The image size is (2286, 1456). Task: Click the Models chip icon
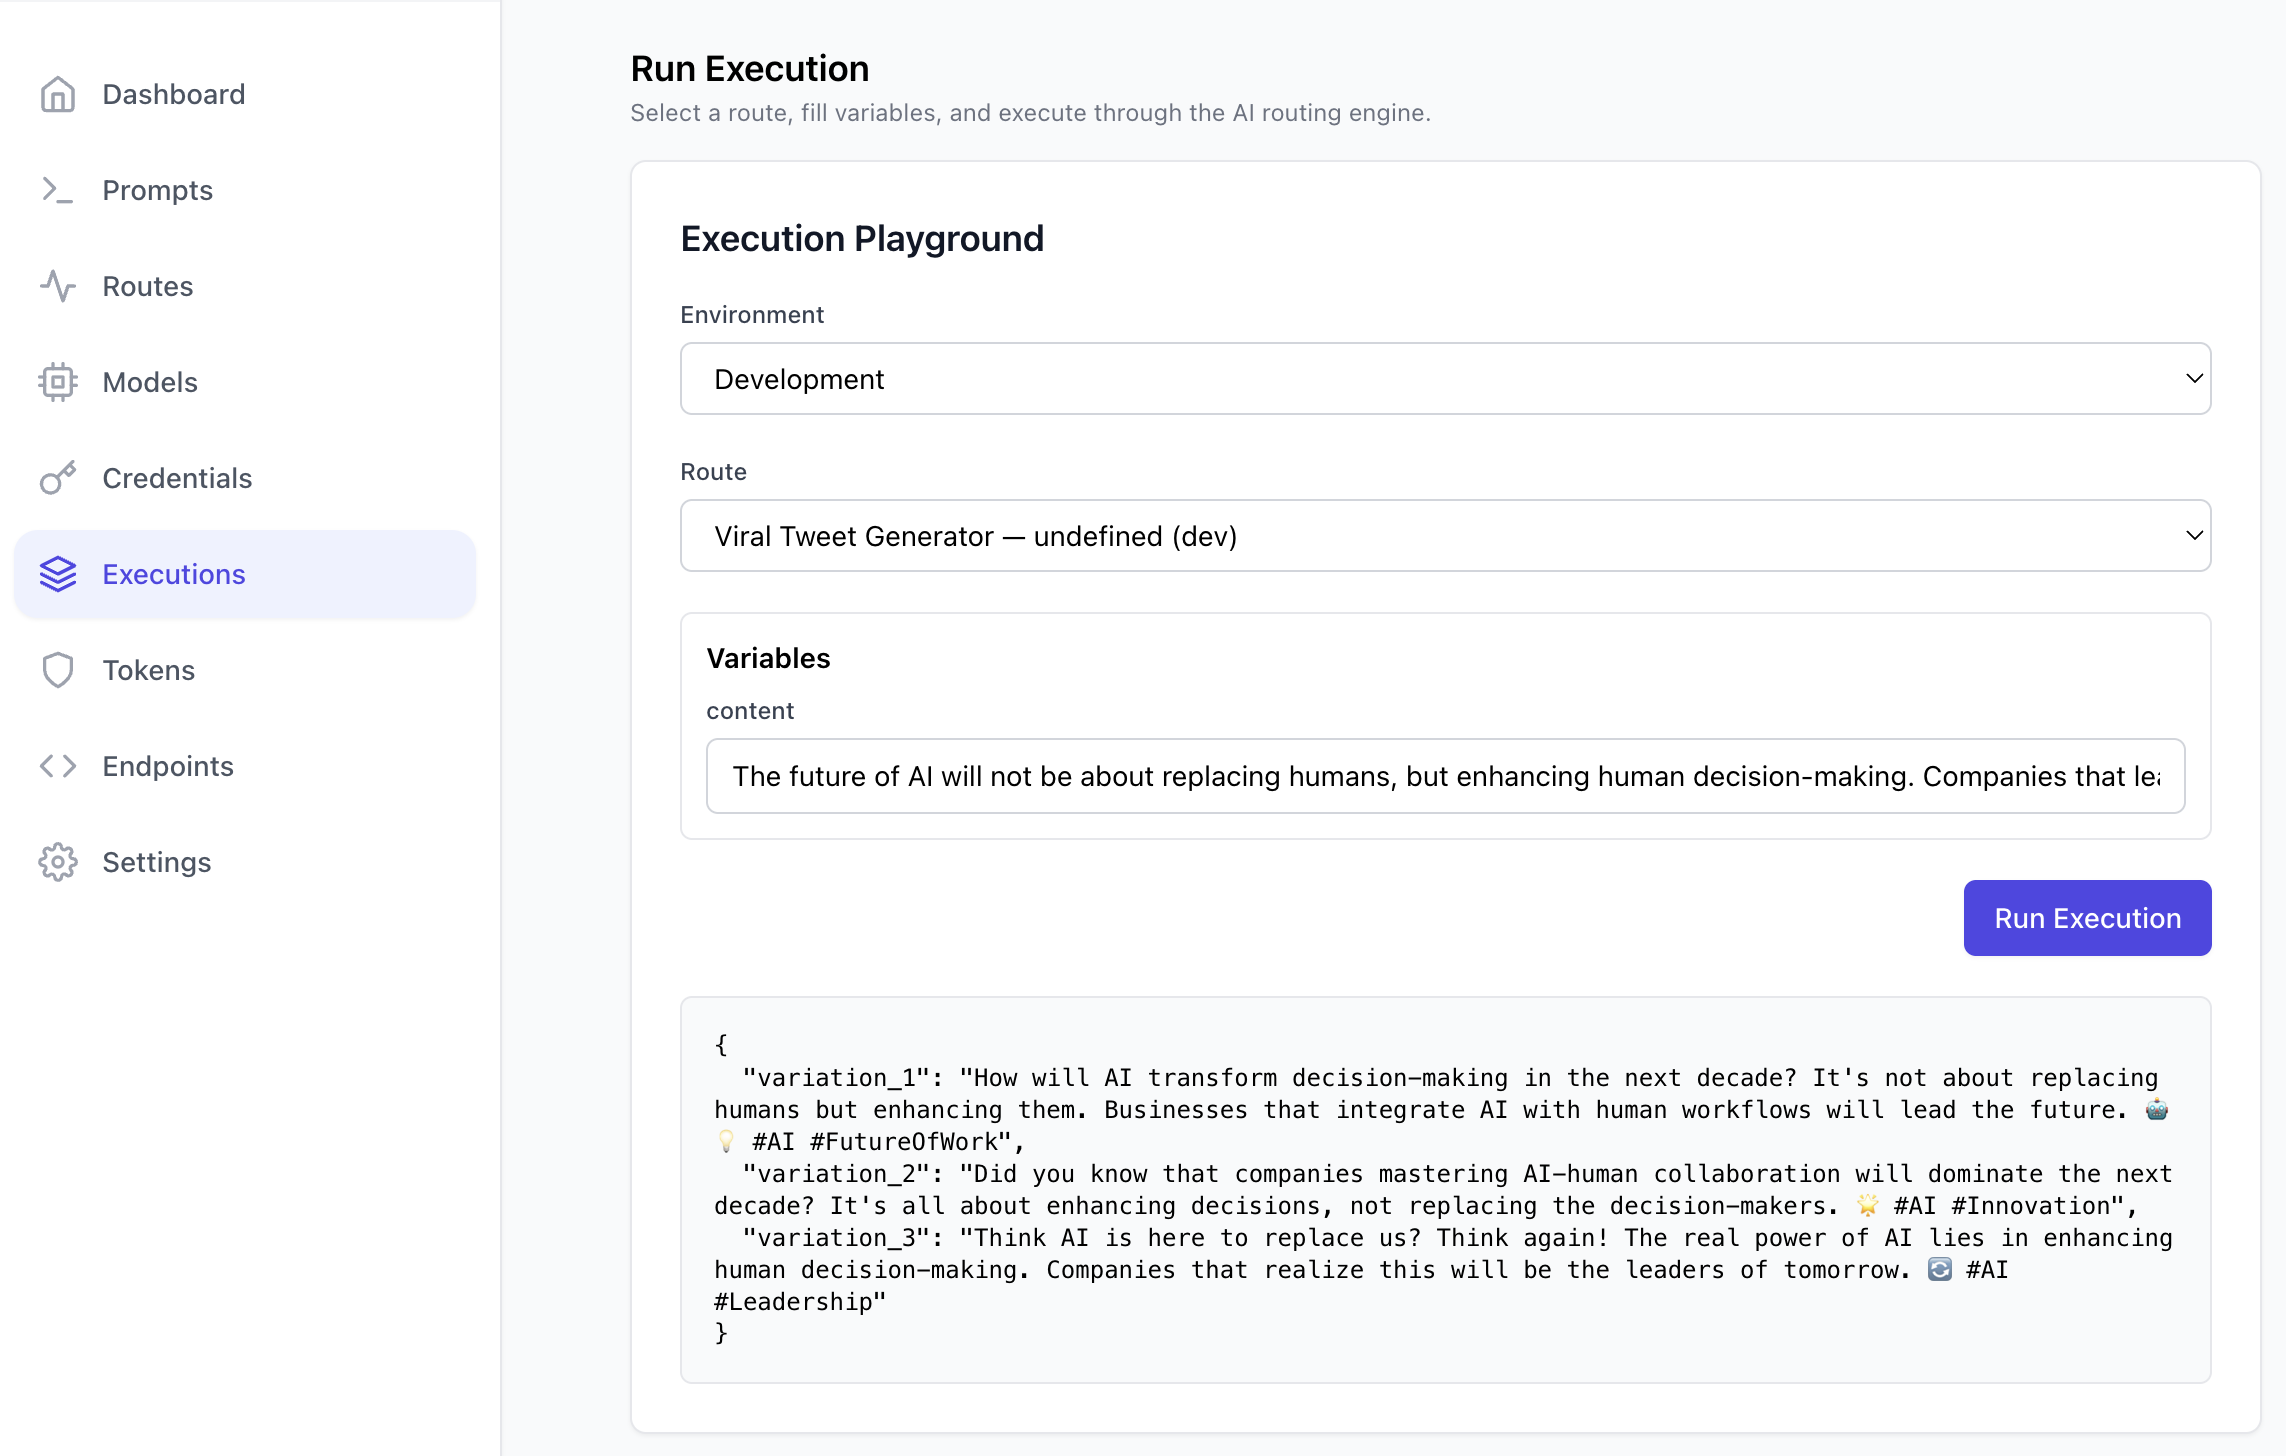coord(58,382)
